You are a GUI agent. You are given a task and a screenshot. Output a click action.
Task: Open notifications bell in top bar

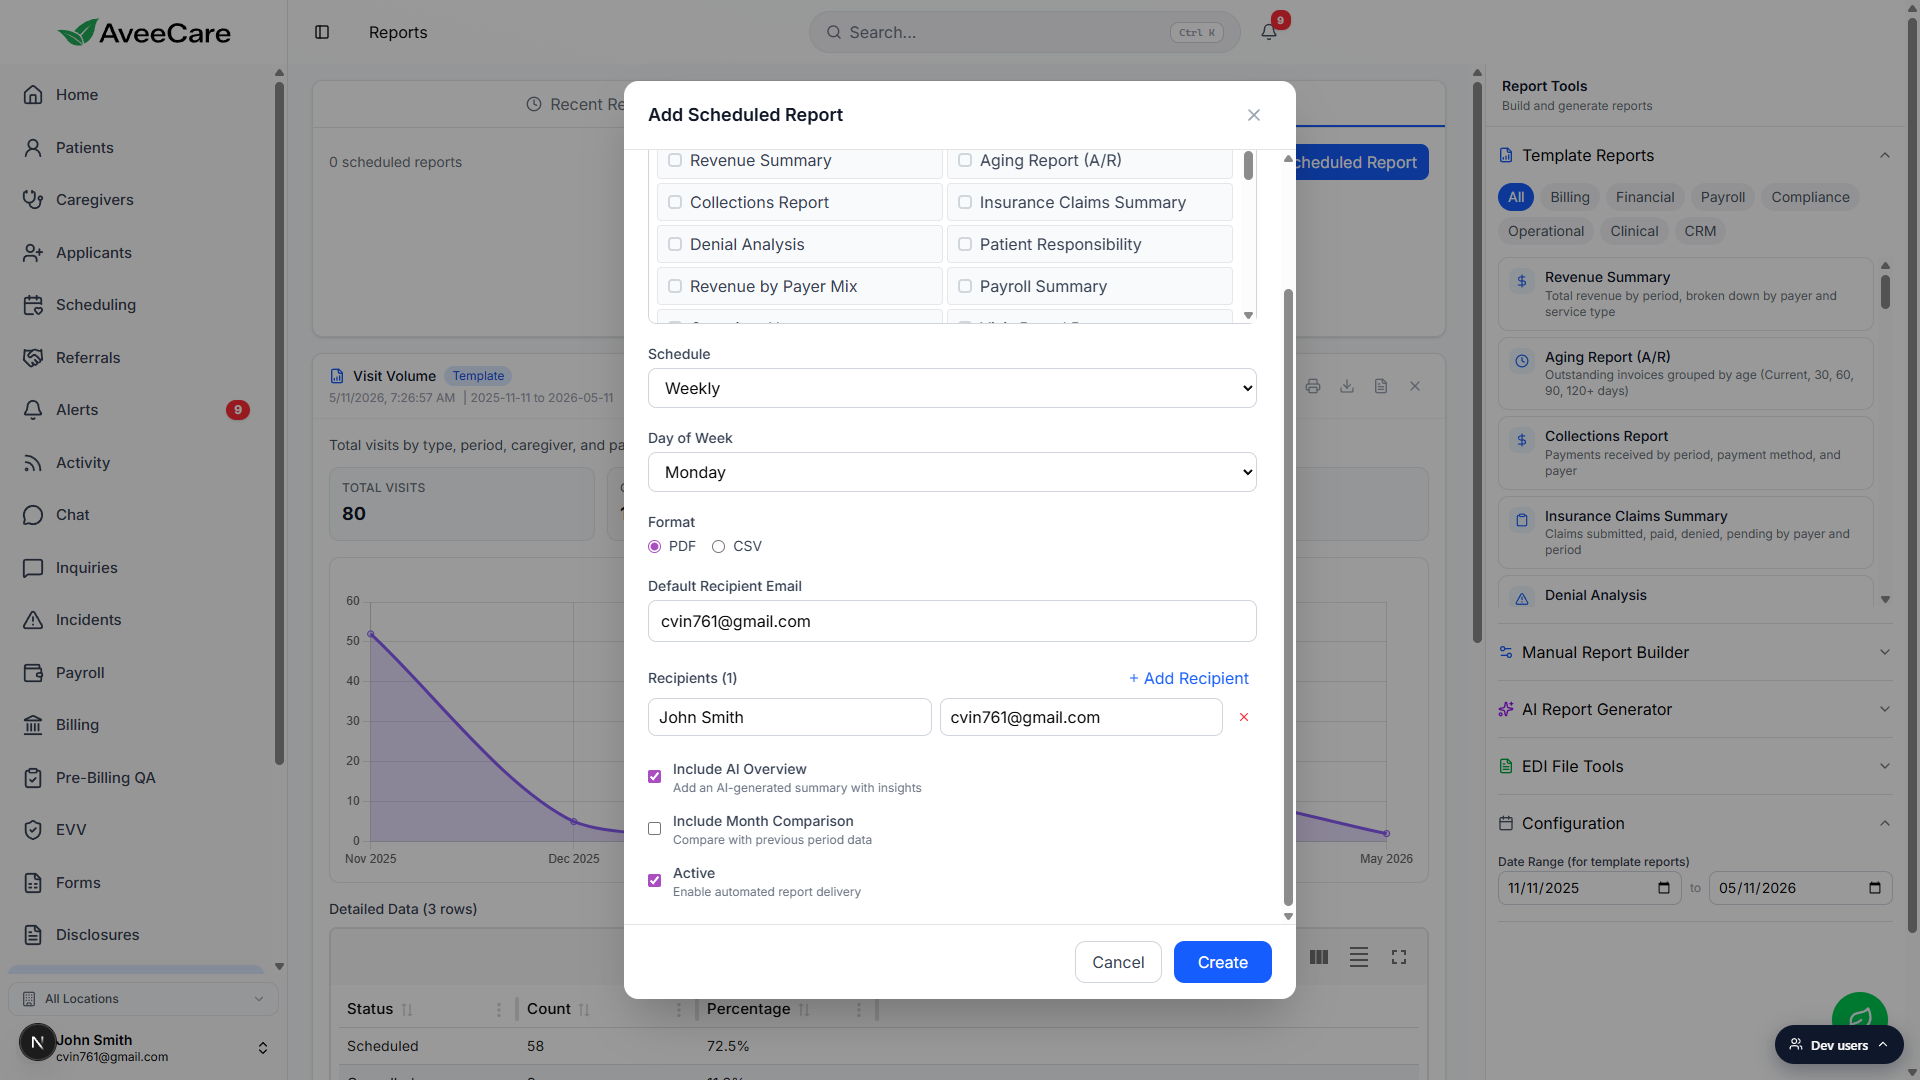pos(1269,32)
